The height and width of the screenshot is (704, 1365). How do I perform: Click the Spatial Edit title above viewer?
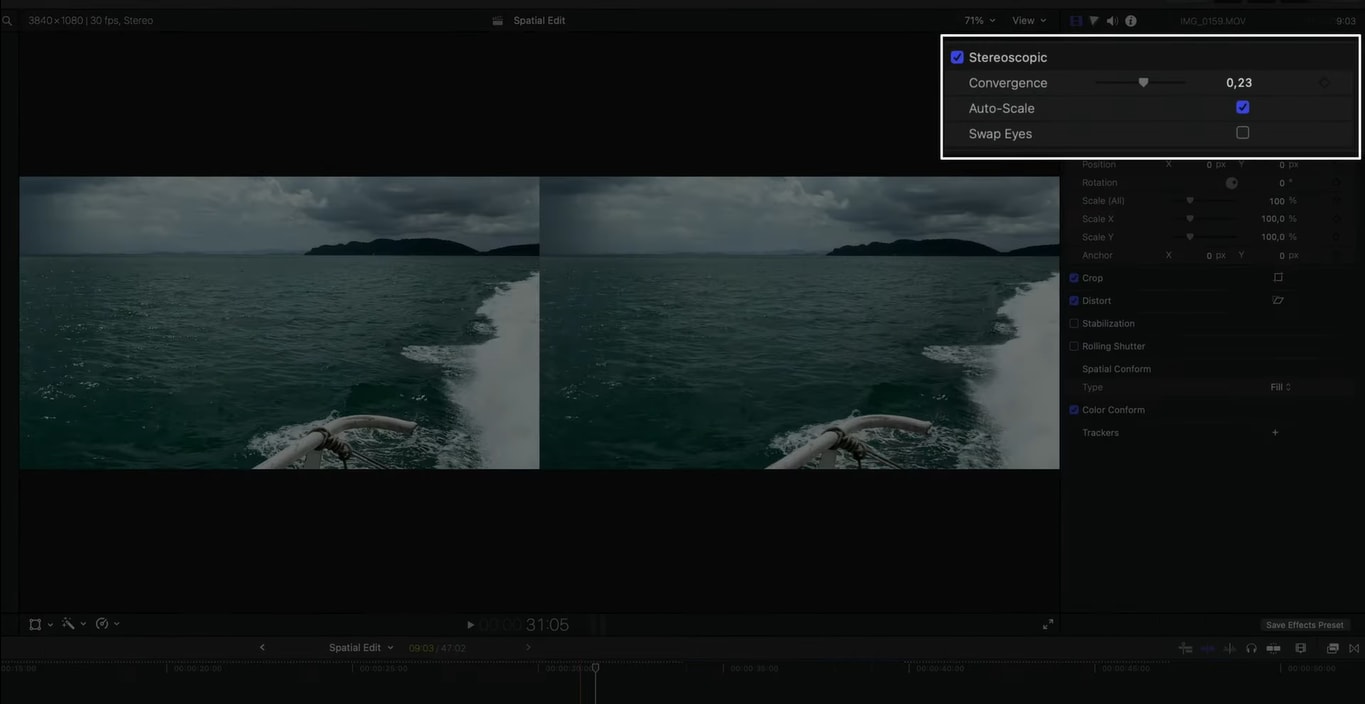539,20
